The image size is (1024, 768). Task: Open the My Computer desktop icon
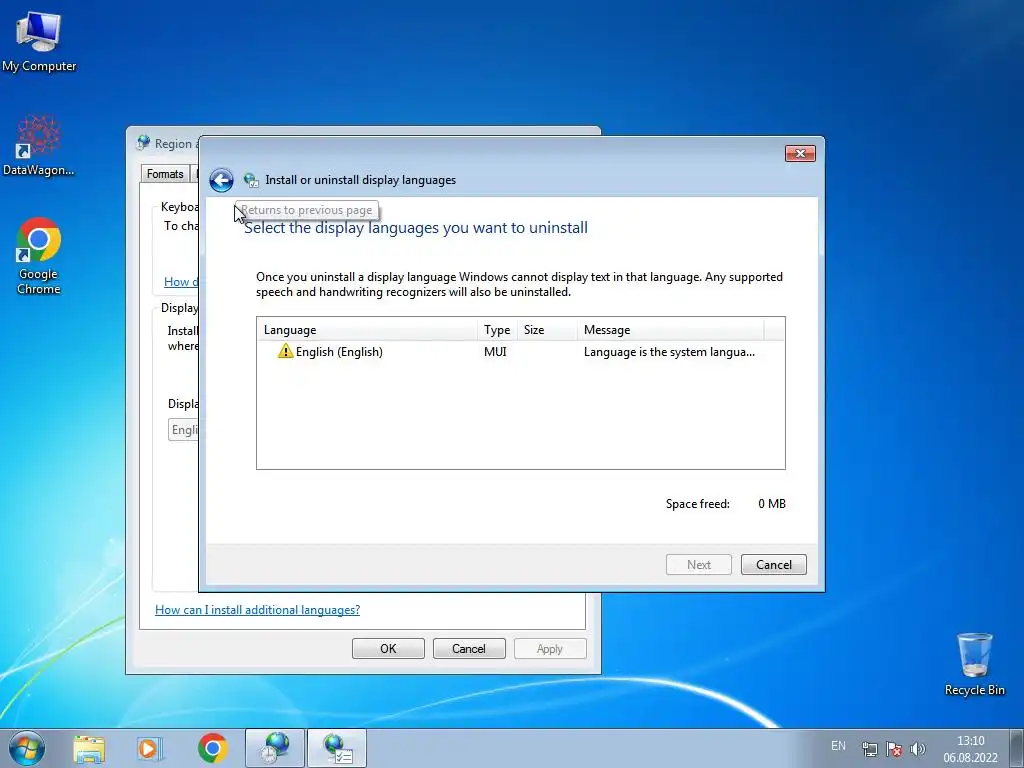(x=39, y=41)
